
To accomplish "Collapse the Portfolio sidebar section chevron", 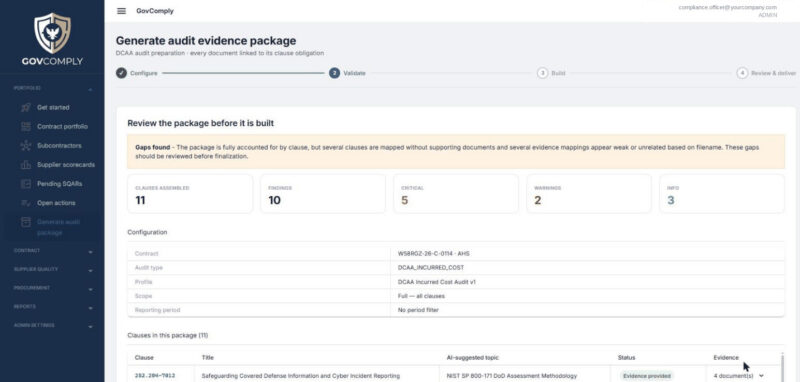I will click(x=90, y=89).
